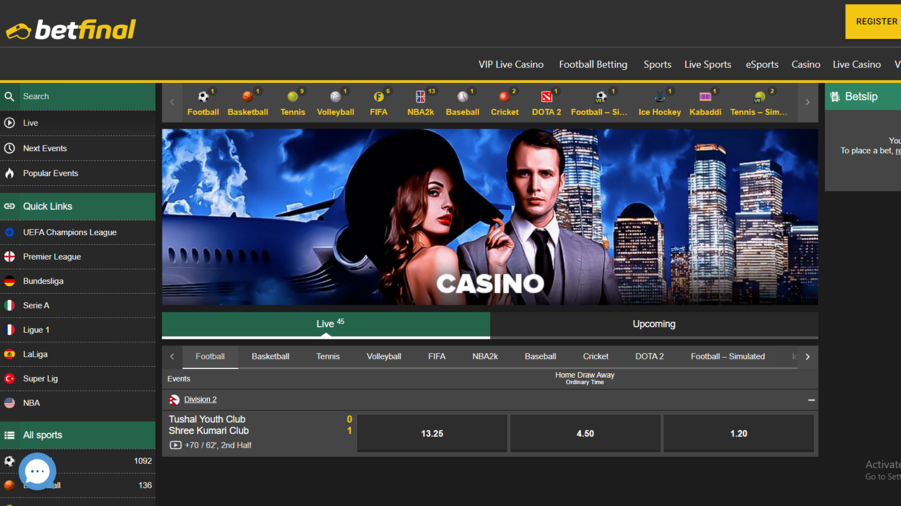Open the Kabaddi sport icon
901x506 pixels.
pos(705,98)
